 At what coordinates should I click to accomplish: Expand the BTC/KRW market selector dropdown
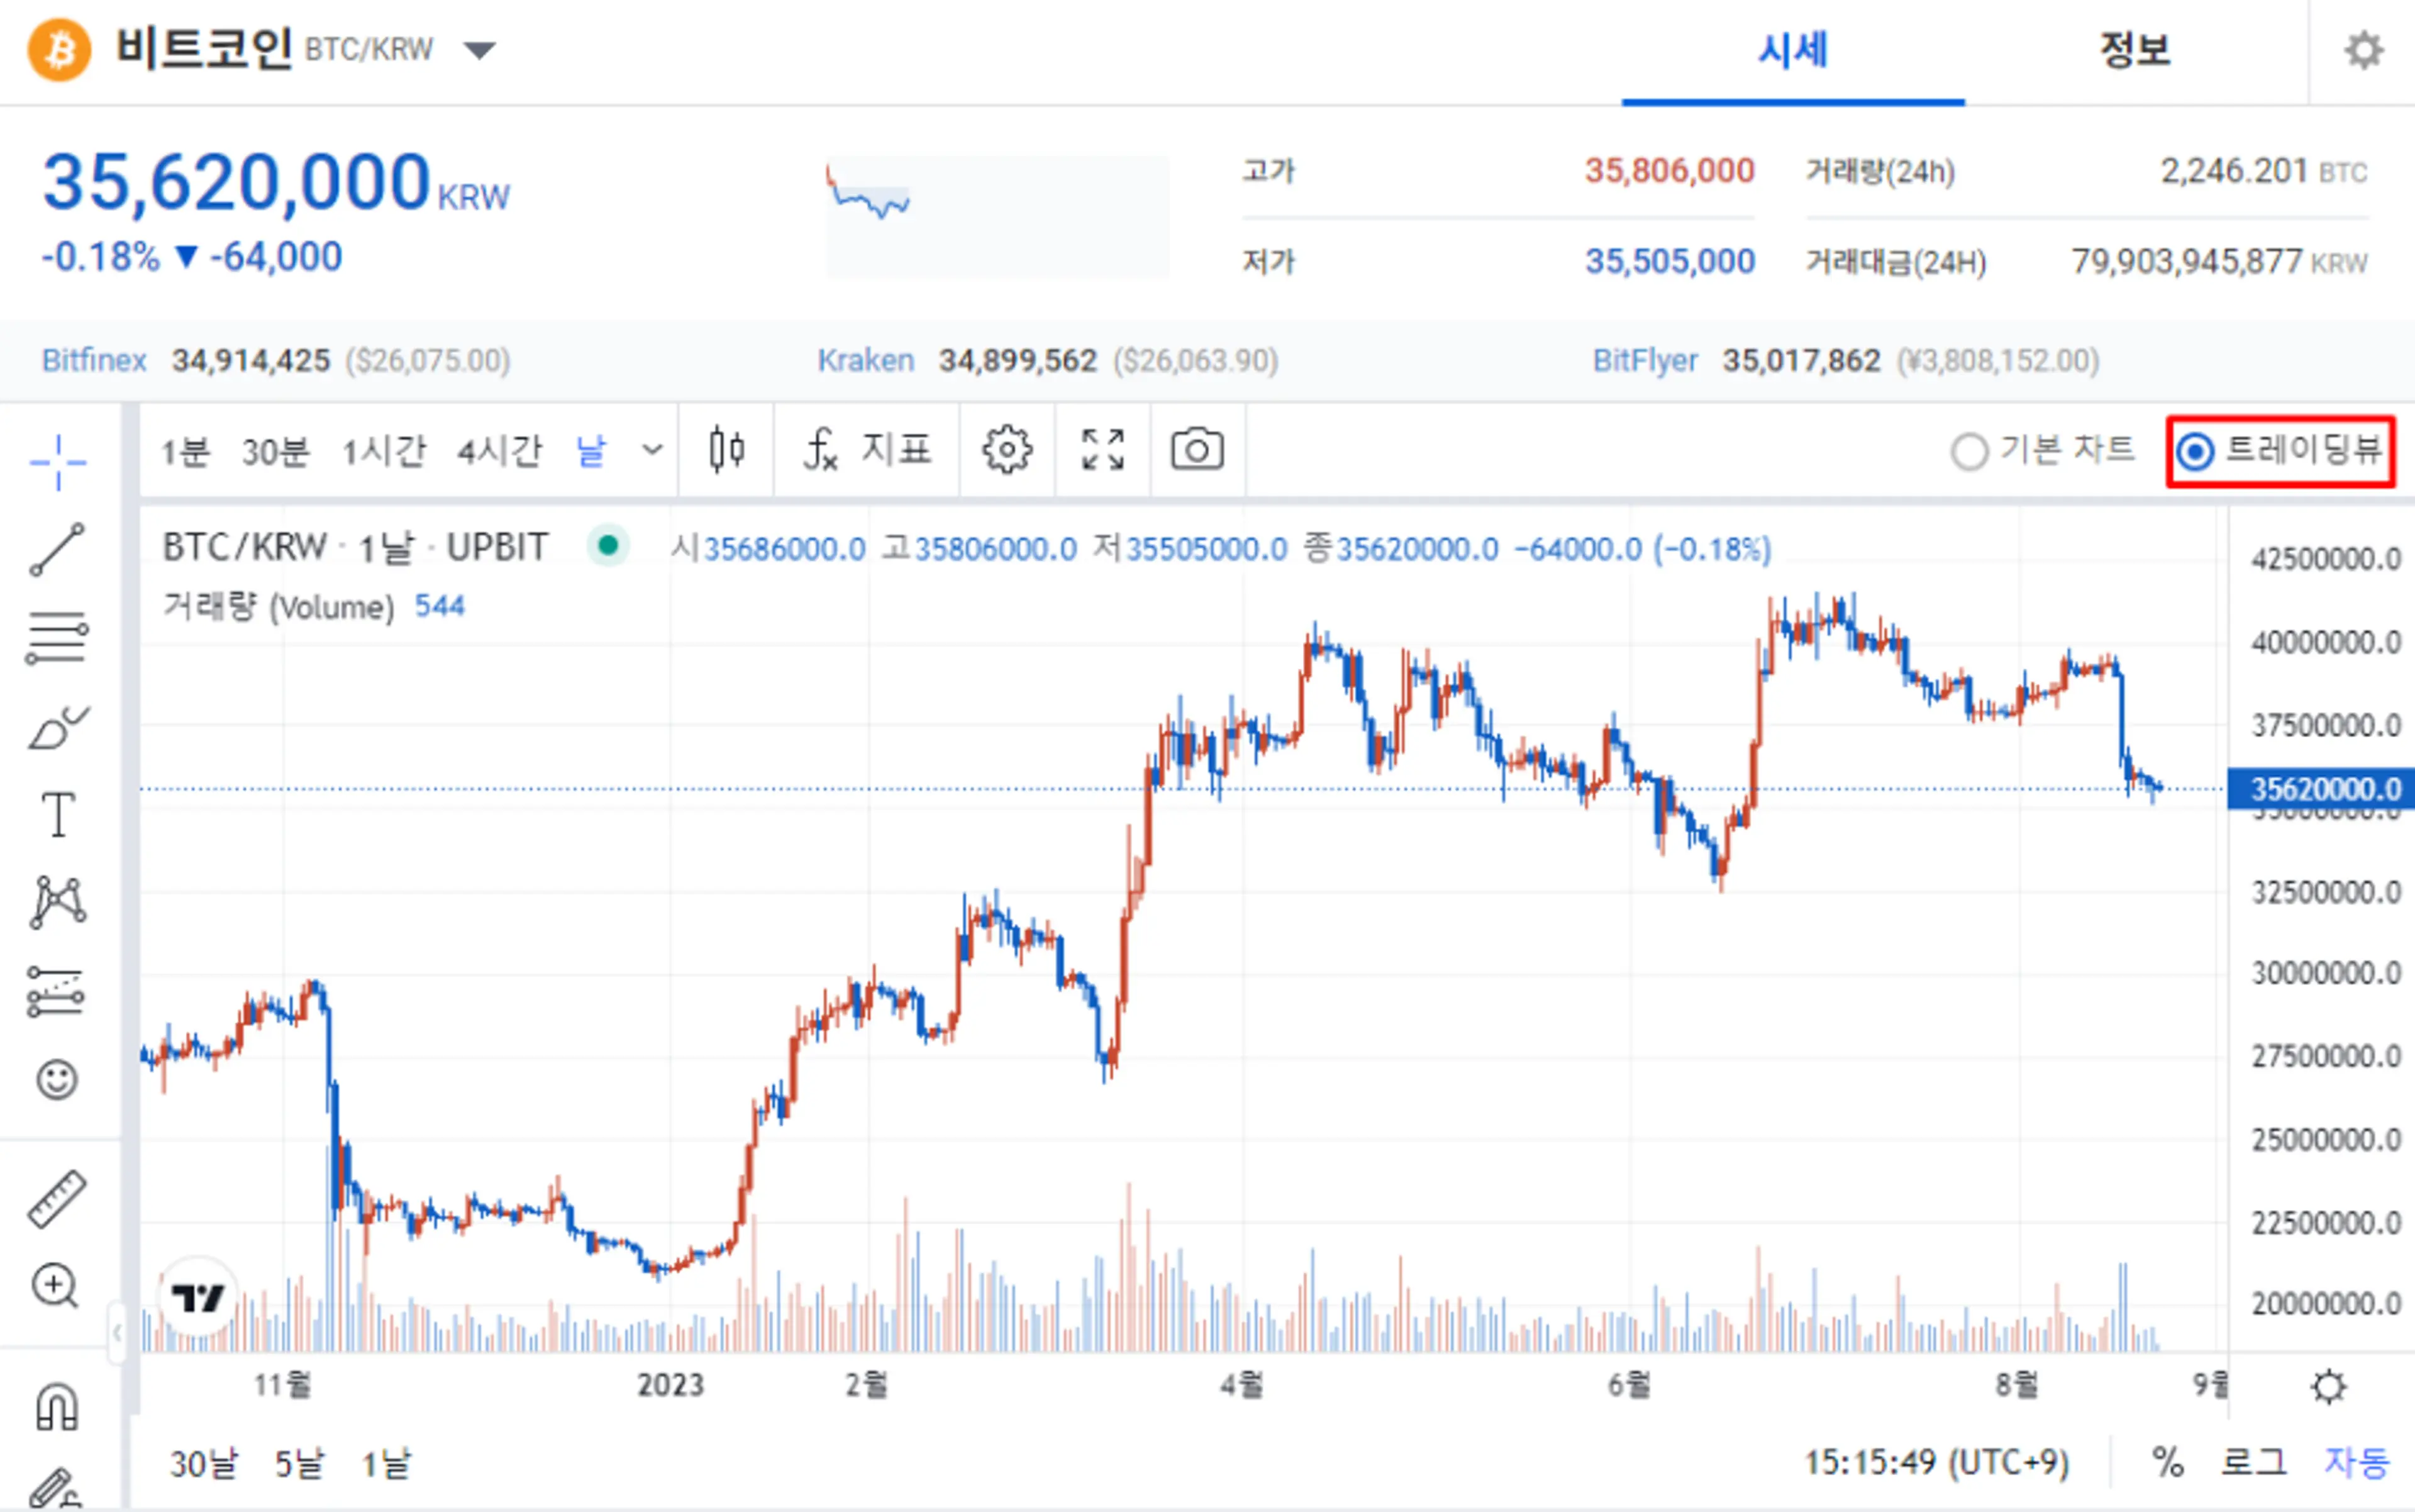pyautogui.click(x=480, y=50)
